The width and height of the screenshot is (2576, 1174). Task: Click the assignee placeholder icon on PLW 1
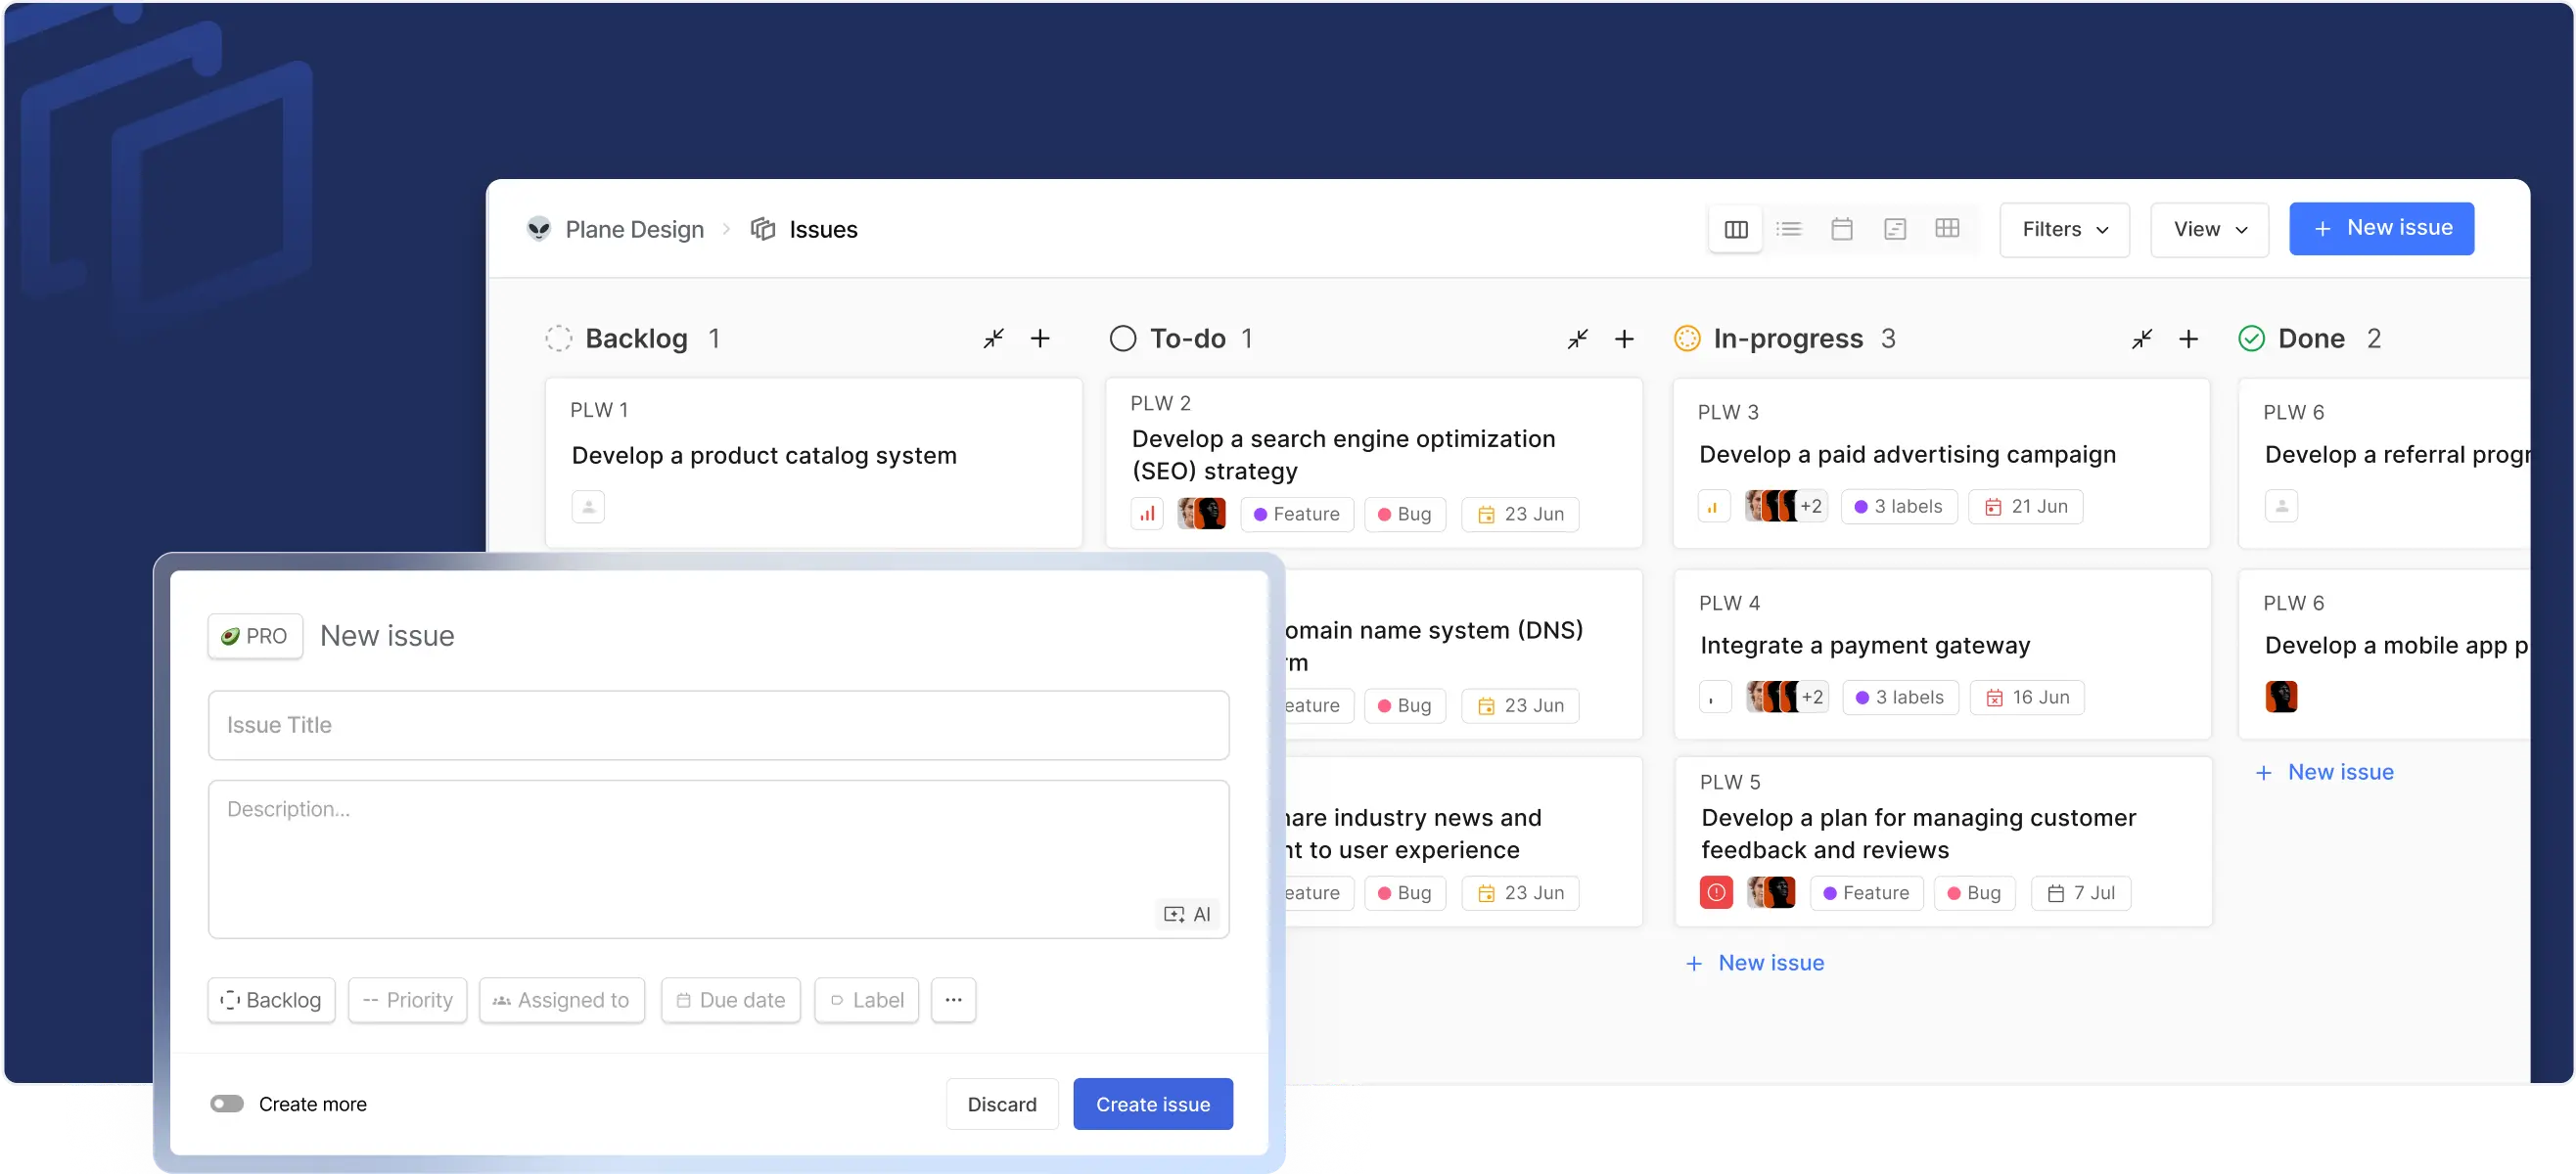tap(588, 507)
